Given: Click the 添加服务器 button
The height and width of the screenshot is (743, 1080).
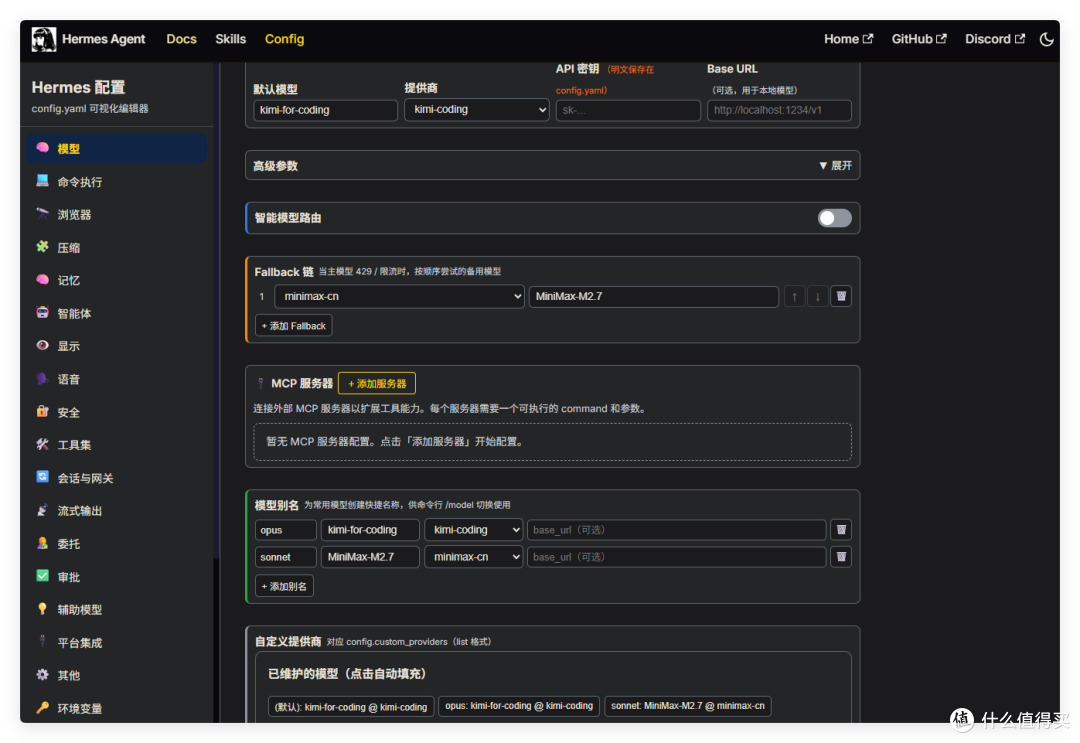Looking at the screenshot, I should click(x=377, y=384).
